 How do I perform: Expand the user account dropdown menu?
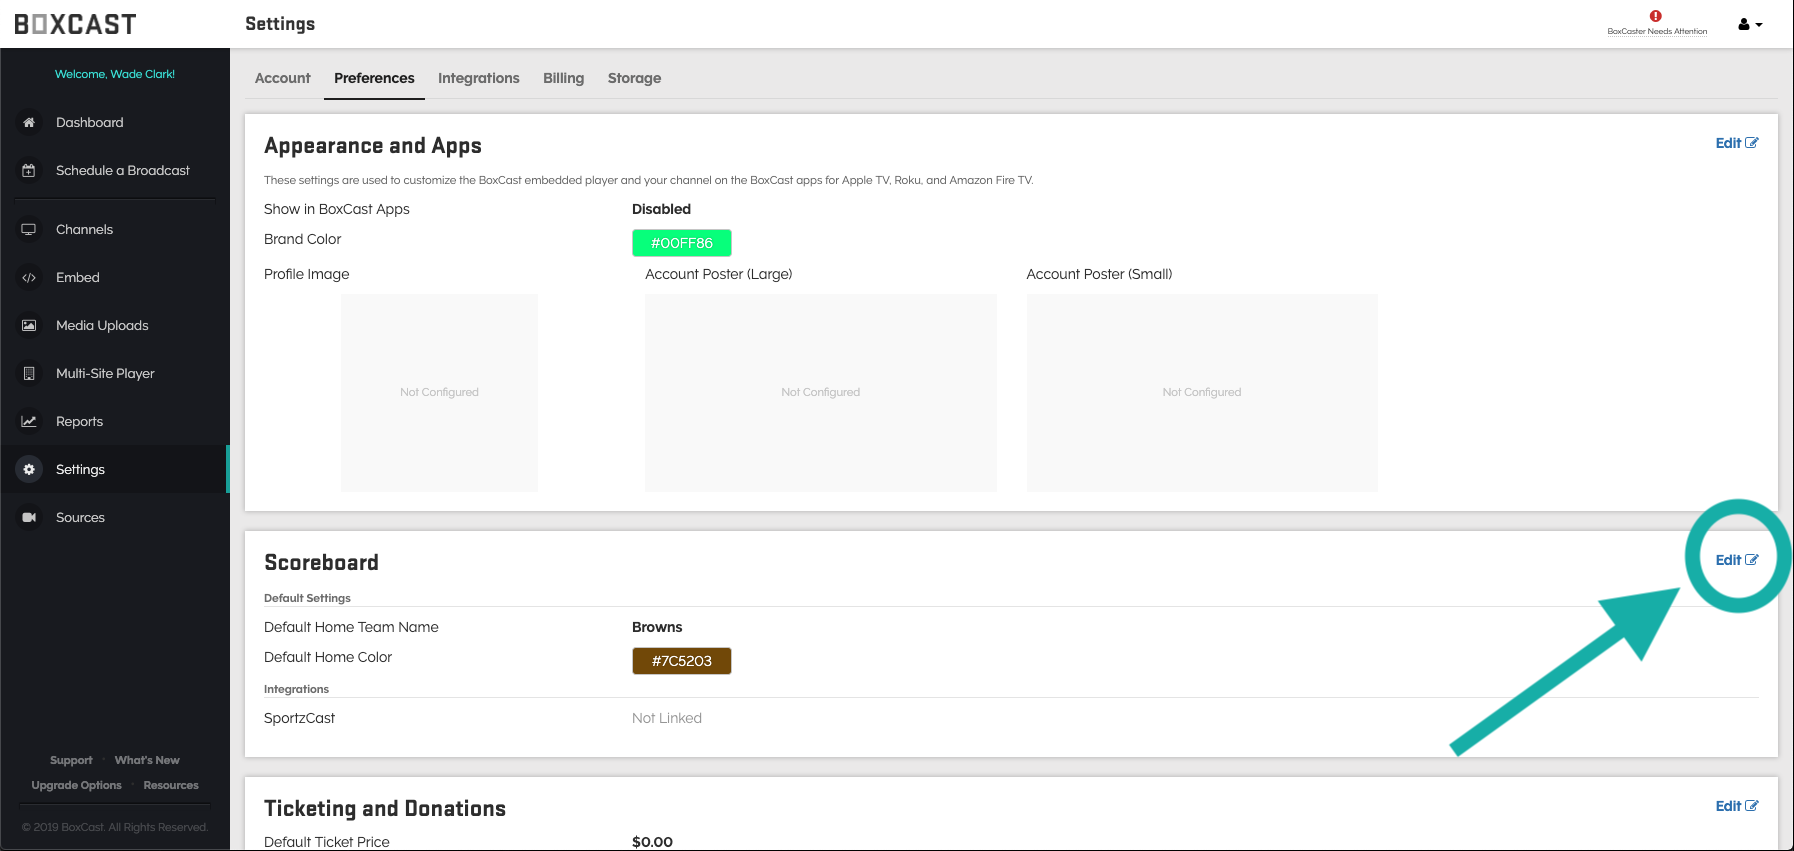1749,24
